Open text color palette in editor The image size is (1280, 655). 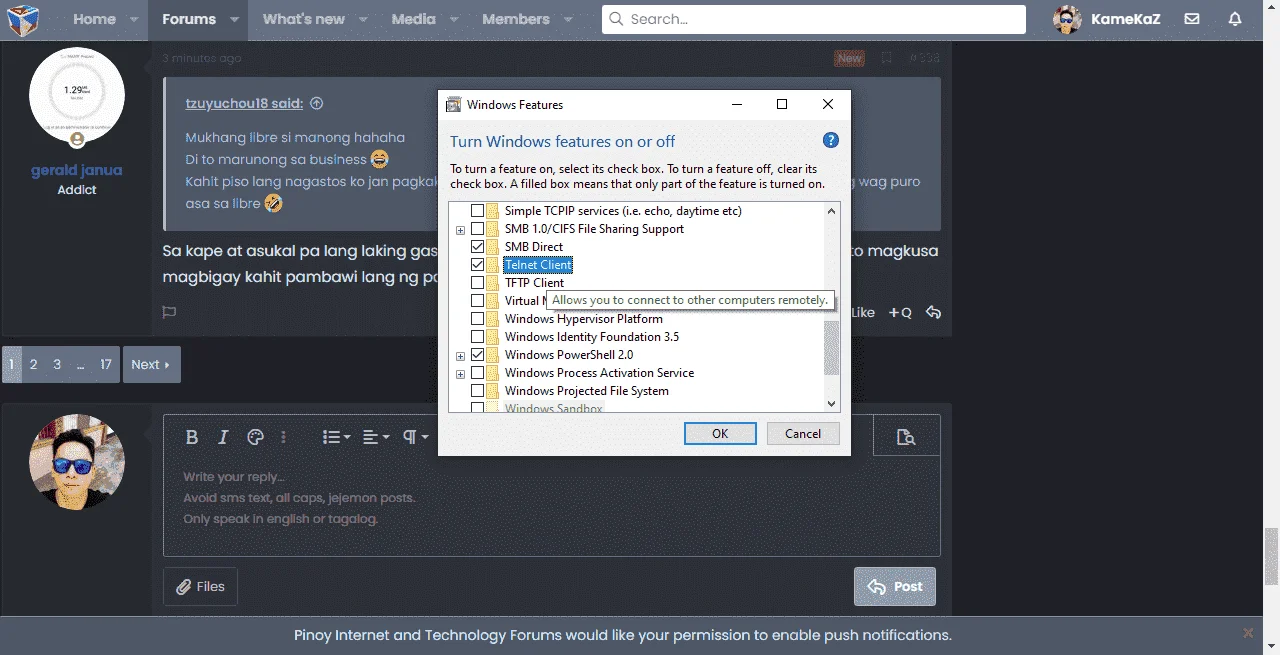point(254,437)
